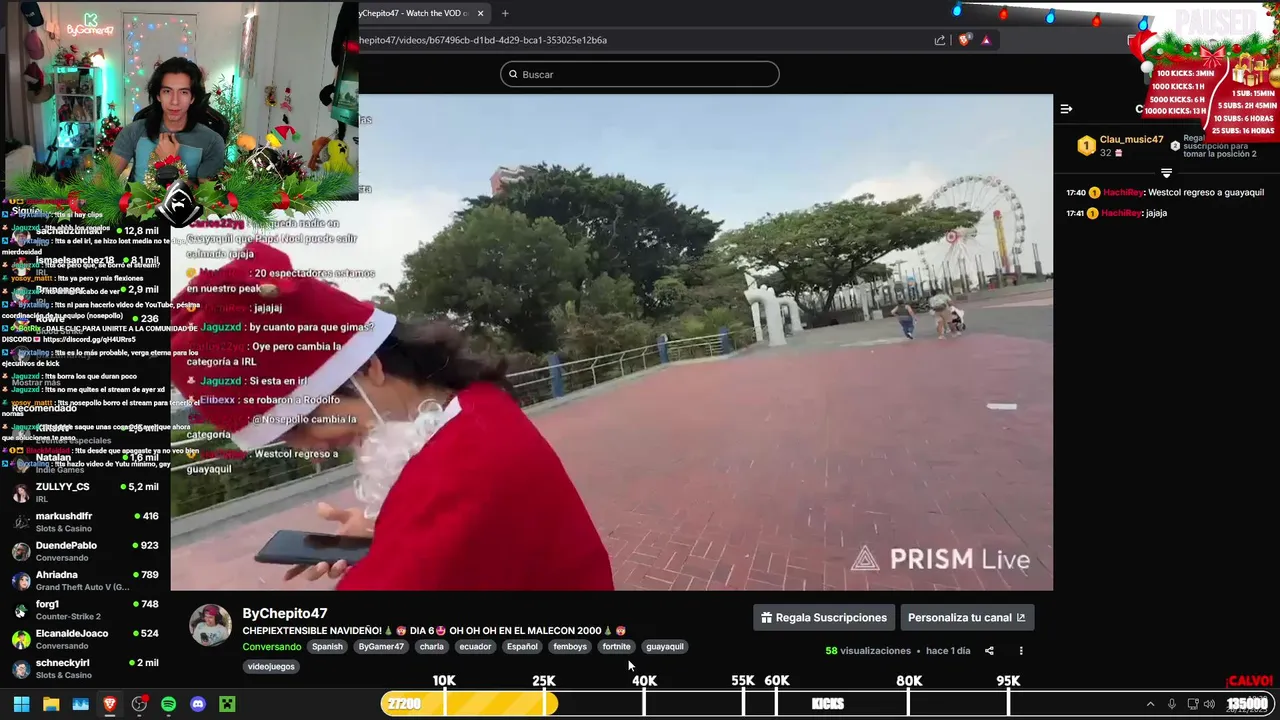This screenshot has width=1280, height=720.
Task: Open Discord from the taskbar
Action: point(198,704)
